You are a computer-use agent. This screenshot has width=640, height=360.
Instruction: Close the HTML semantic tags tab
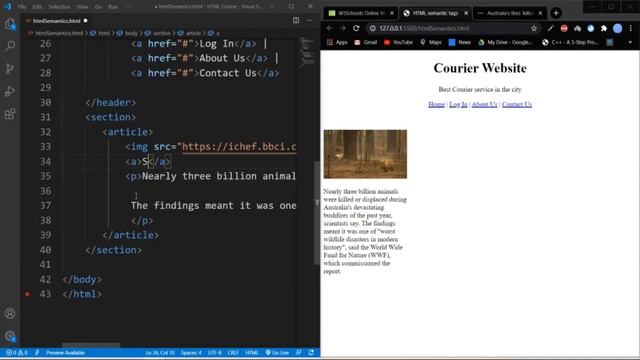(466, 13)
